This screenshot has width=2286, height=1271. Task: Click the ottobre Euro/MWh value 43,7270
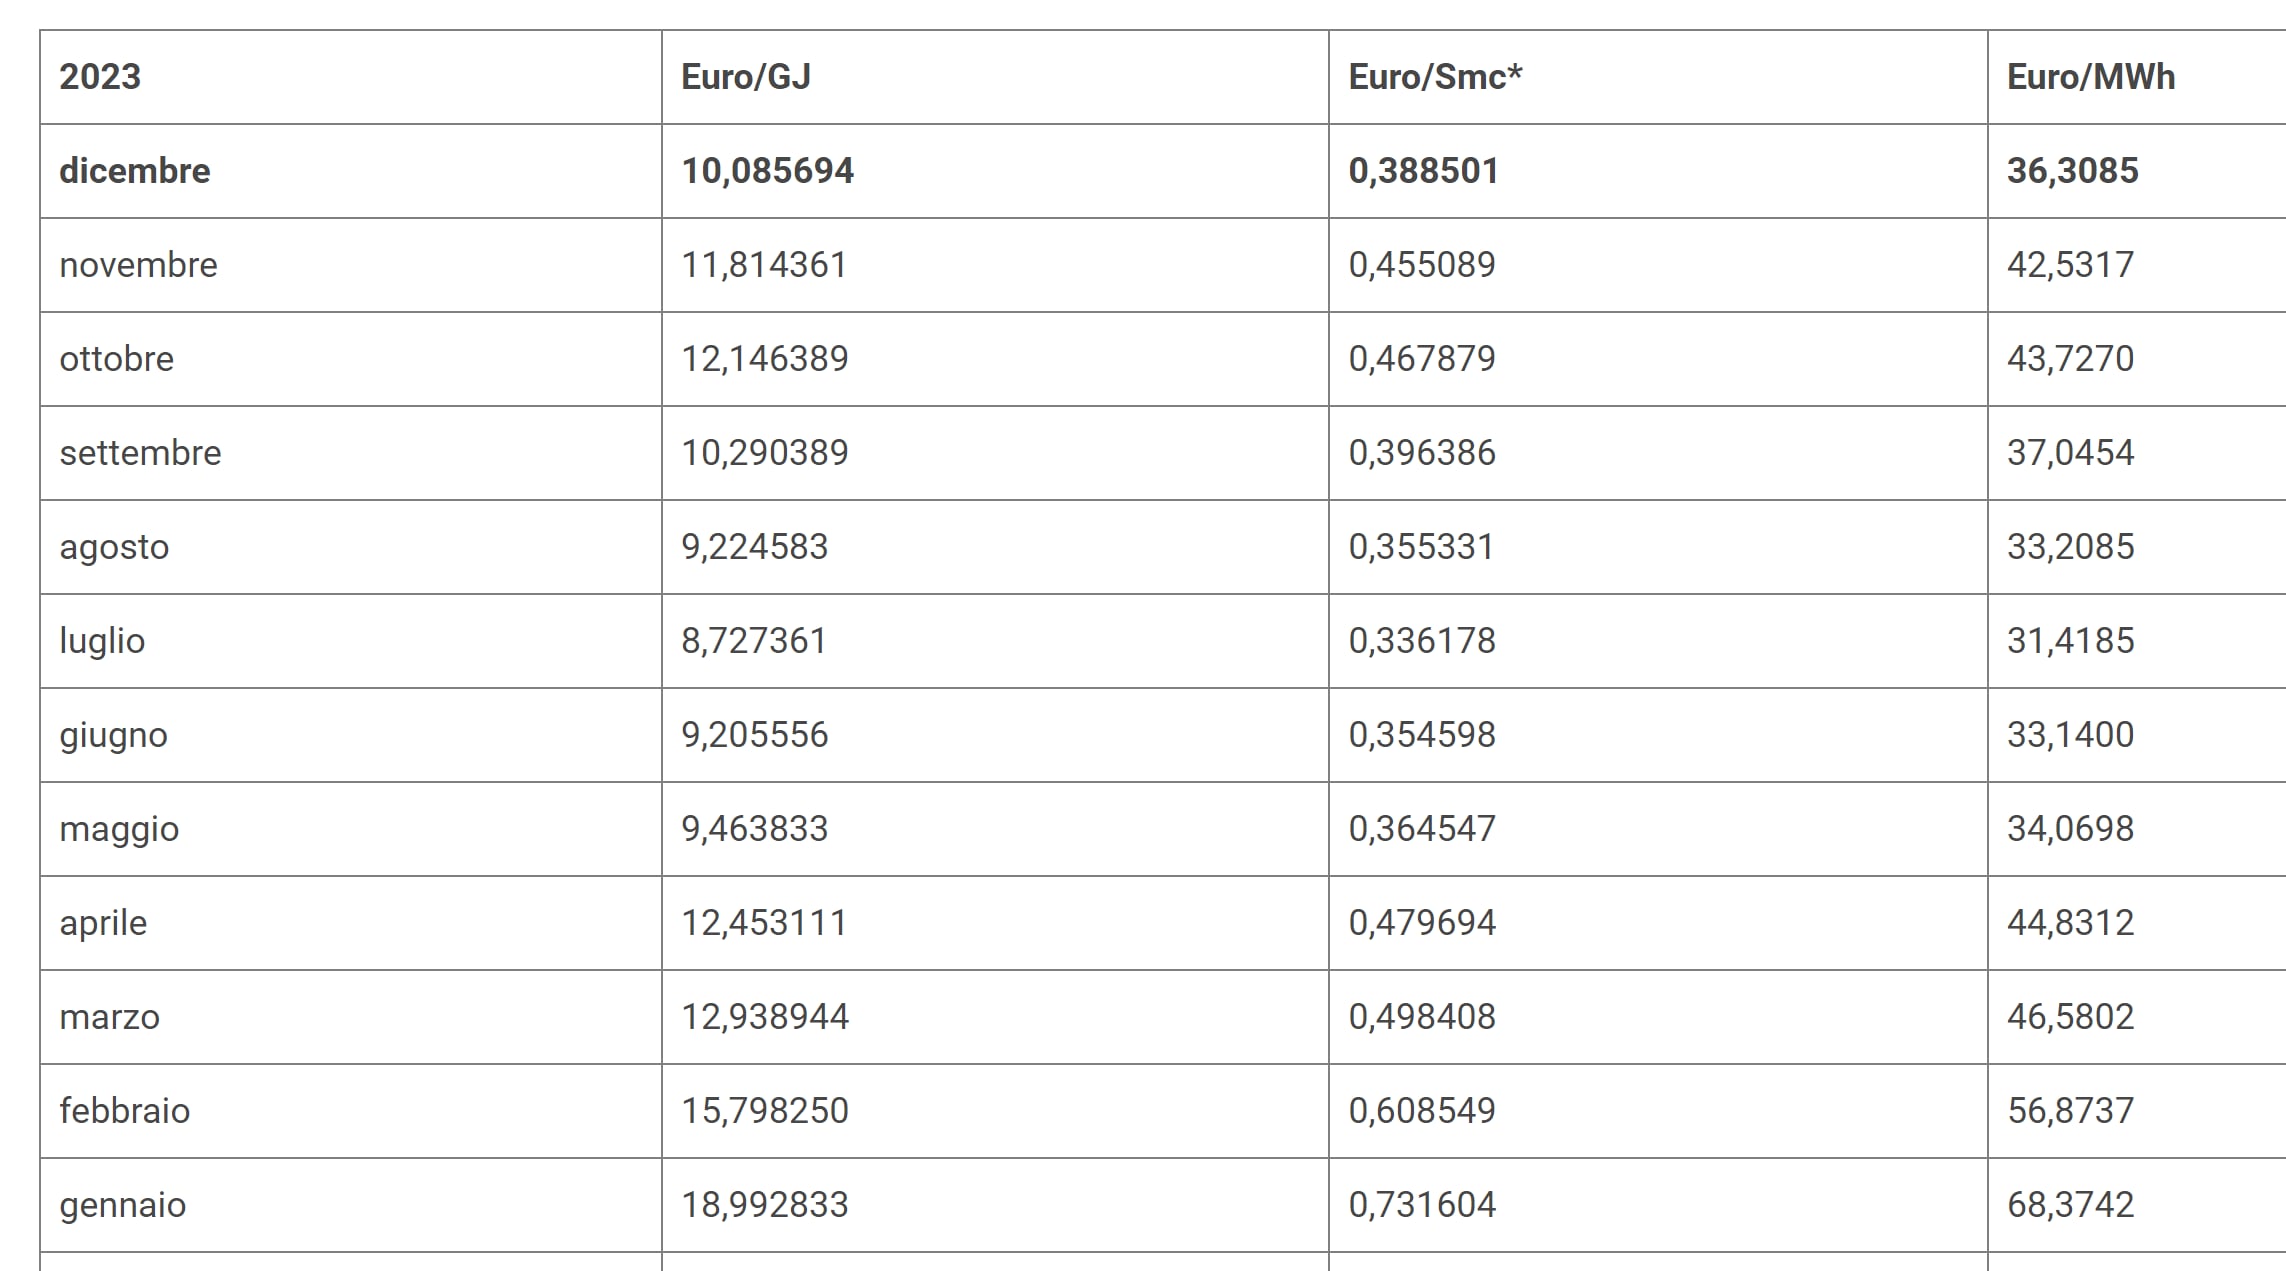(2071, 359)
